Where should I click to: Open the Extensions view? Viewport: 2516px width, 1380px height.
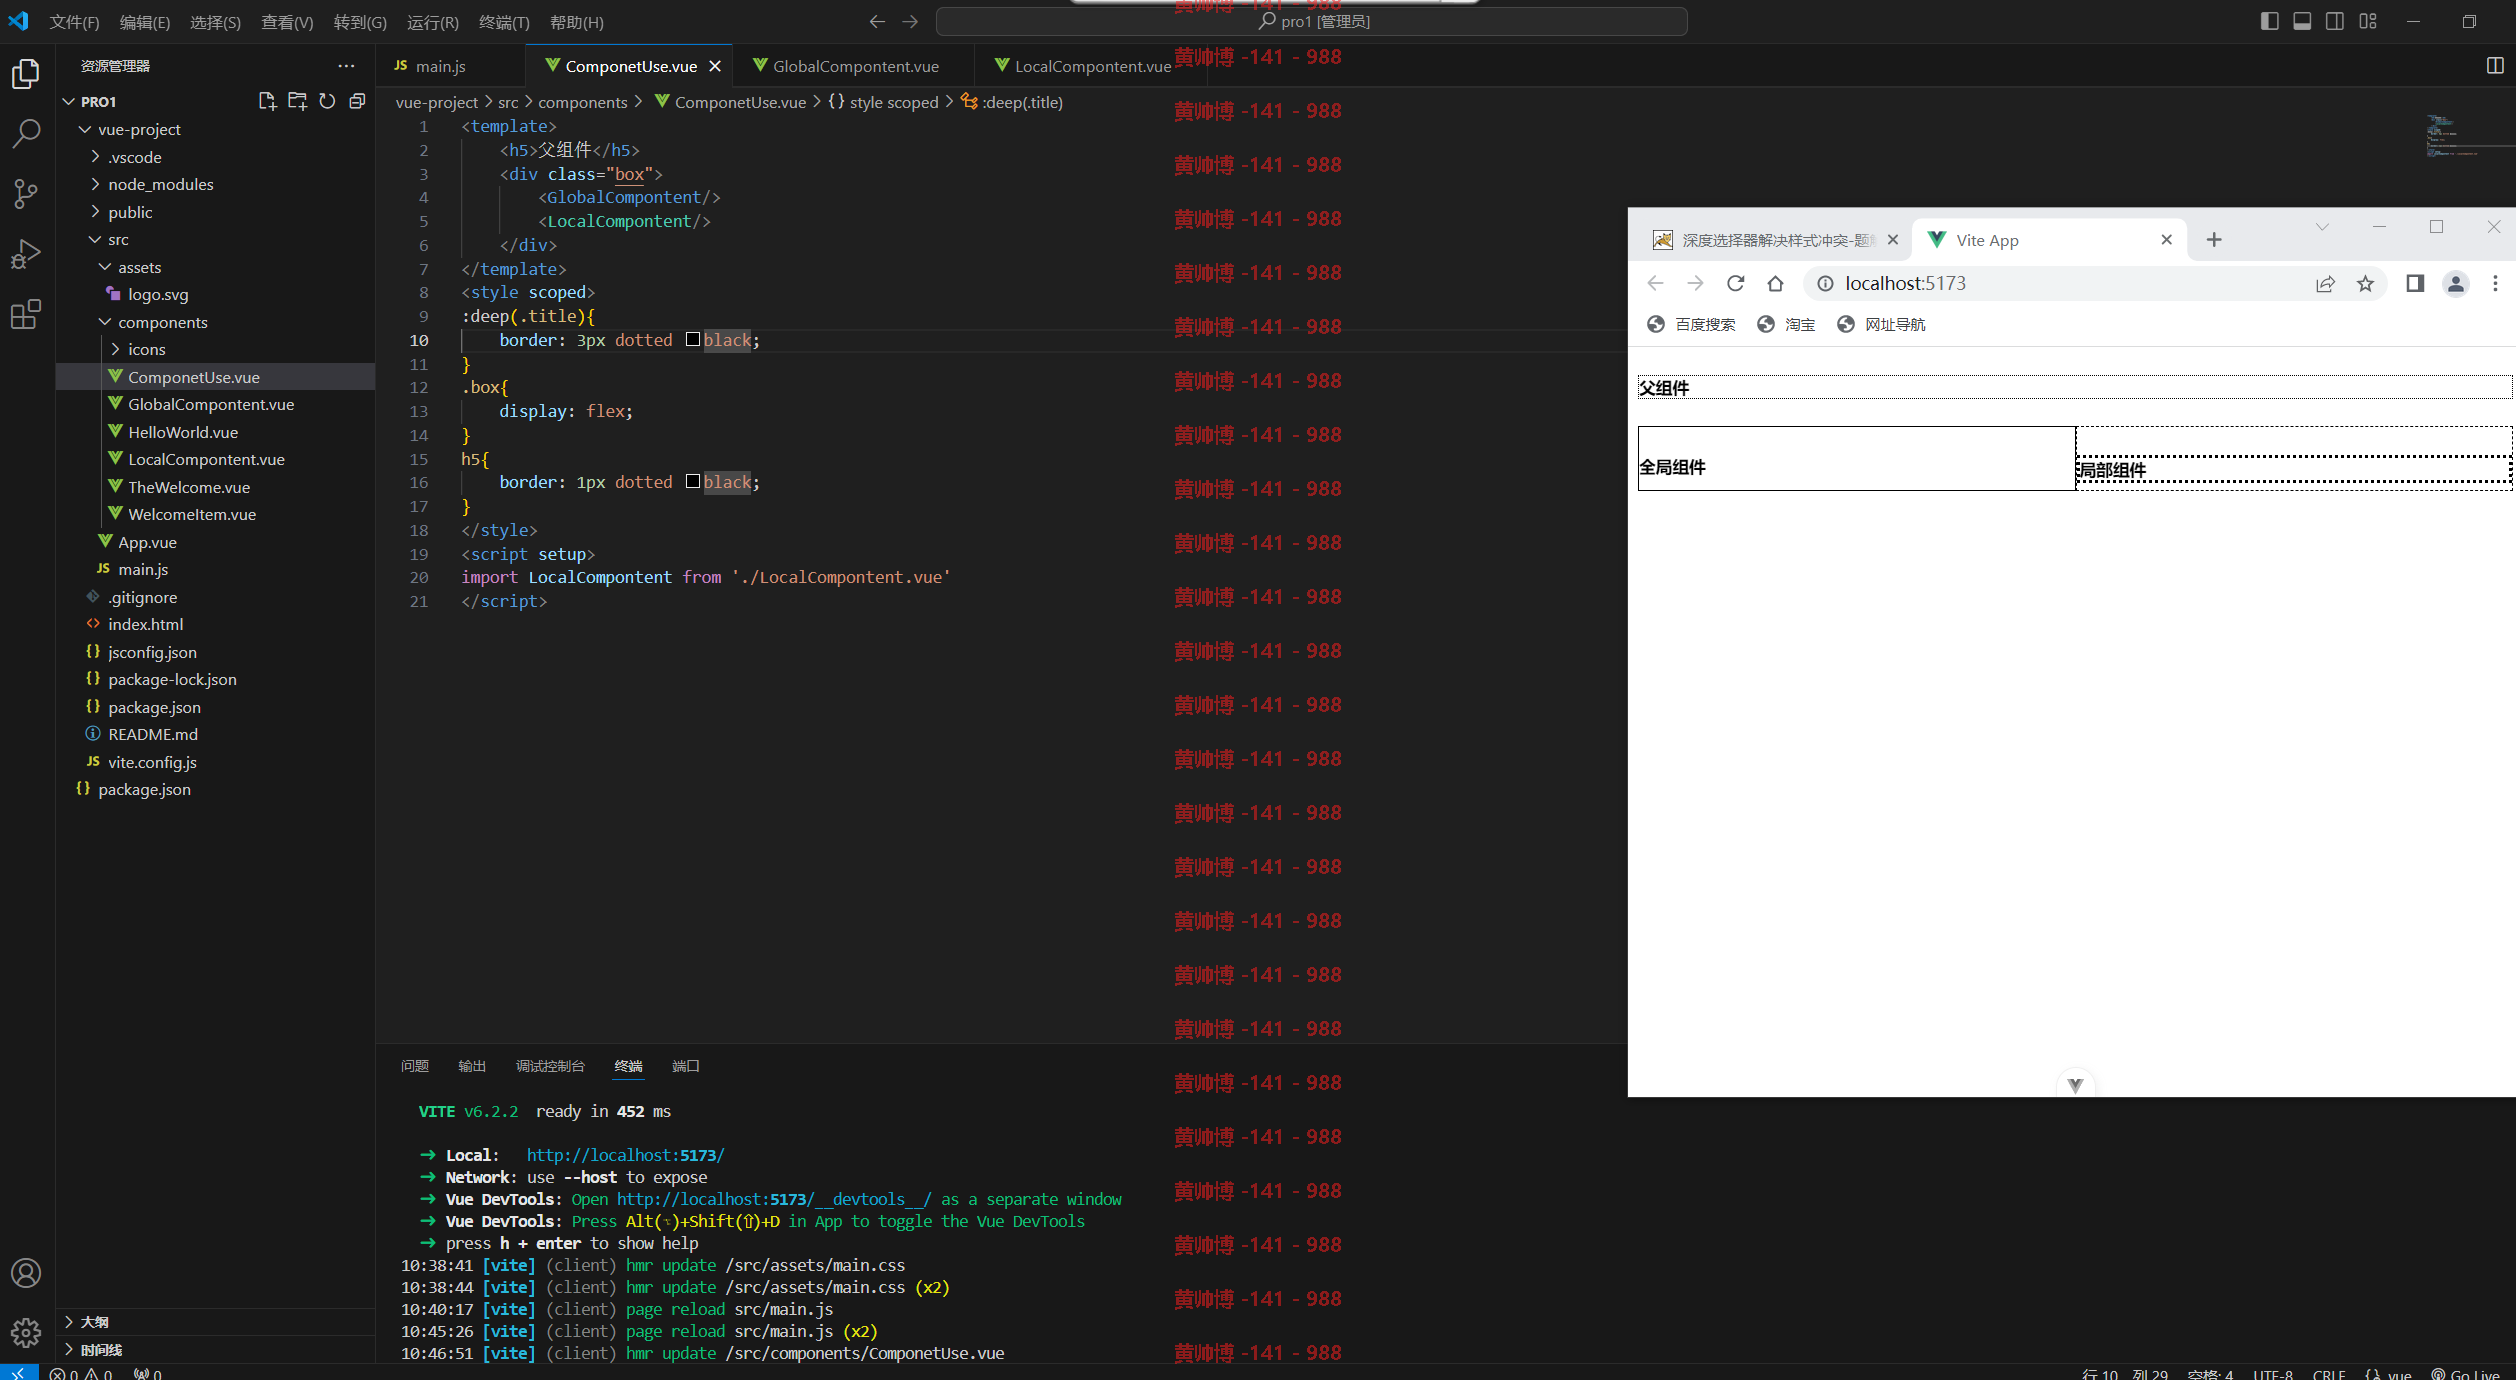26,315
